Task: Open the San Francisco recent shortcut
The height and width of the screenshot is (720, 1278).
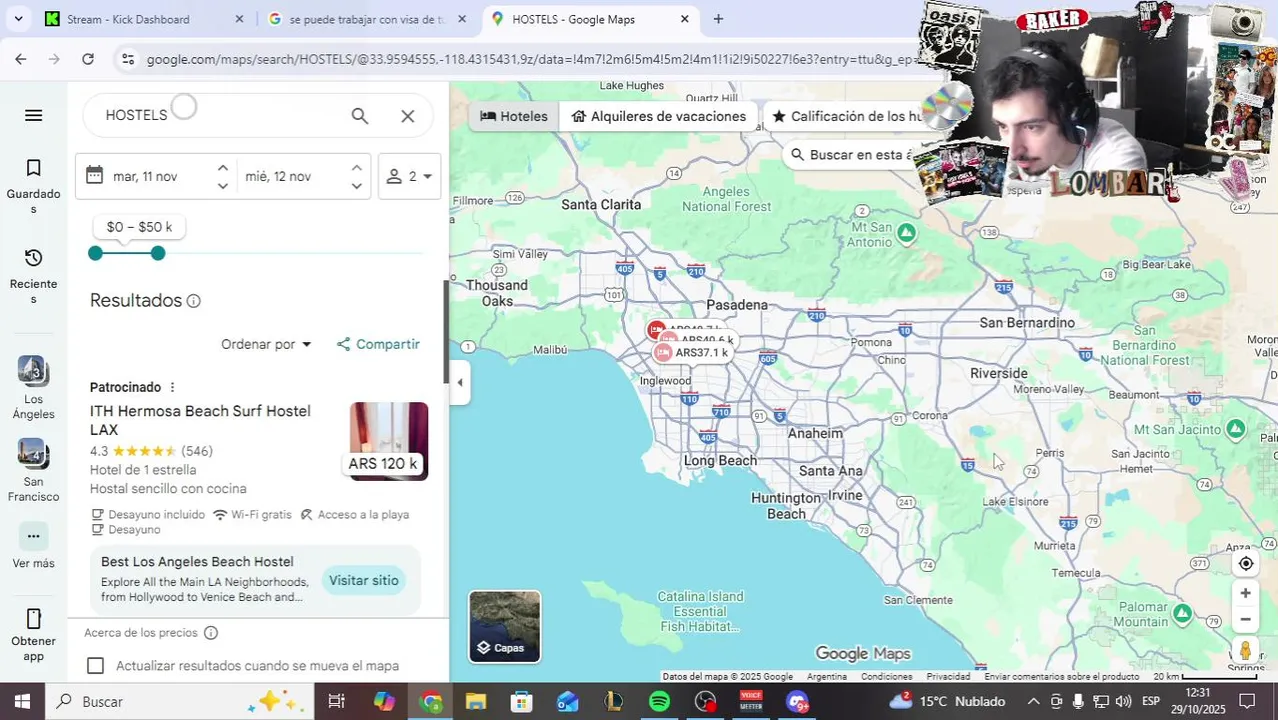Action: [x=33, y=471]
